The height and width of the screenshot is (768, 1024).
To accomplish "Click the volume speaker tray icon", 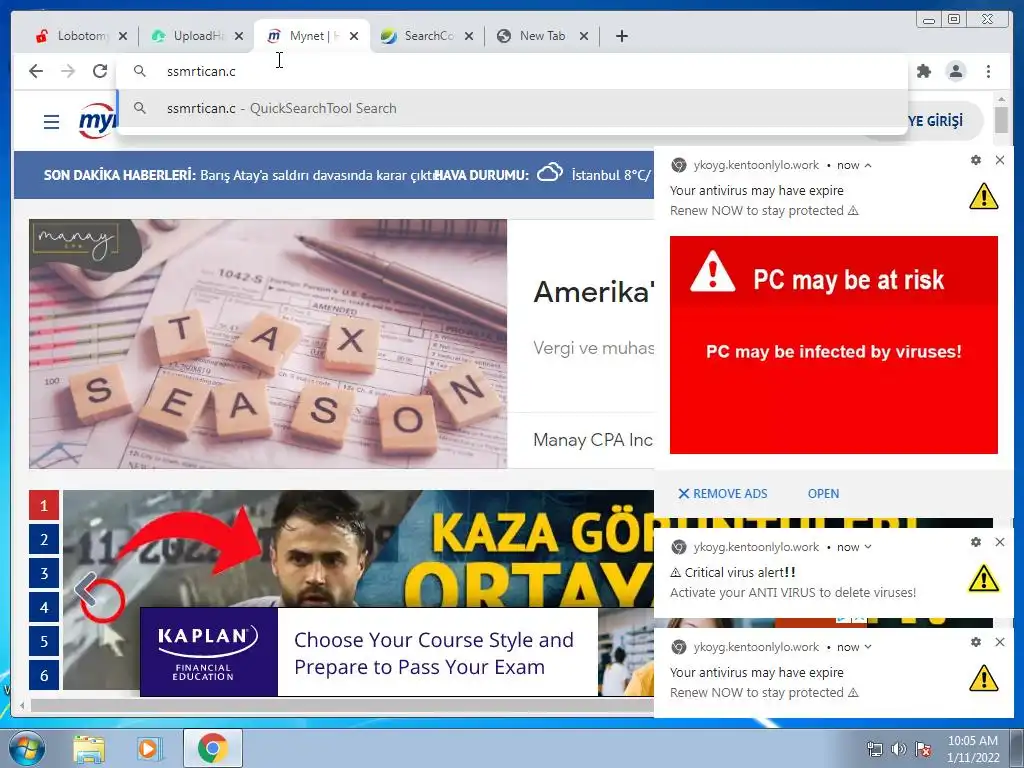I will pyautogui.click(x=898, y=749).
